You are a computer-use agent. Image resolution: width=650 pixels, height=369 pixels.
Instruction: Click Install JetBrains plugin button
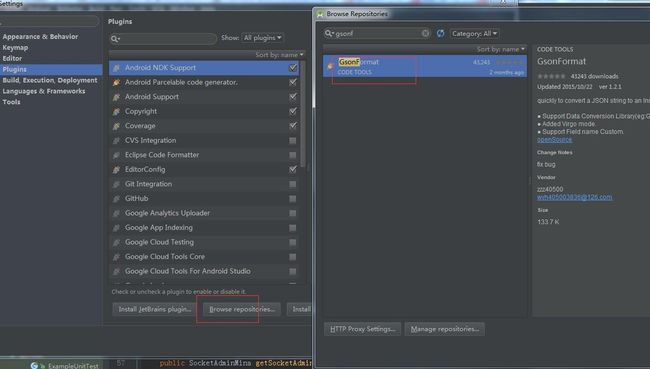tap(155, 309)
